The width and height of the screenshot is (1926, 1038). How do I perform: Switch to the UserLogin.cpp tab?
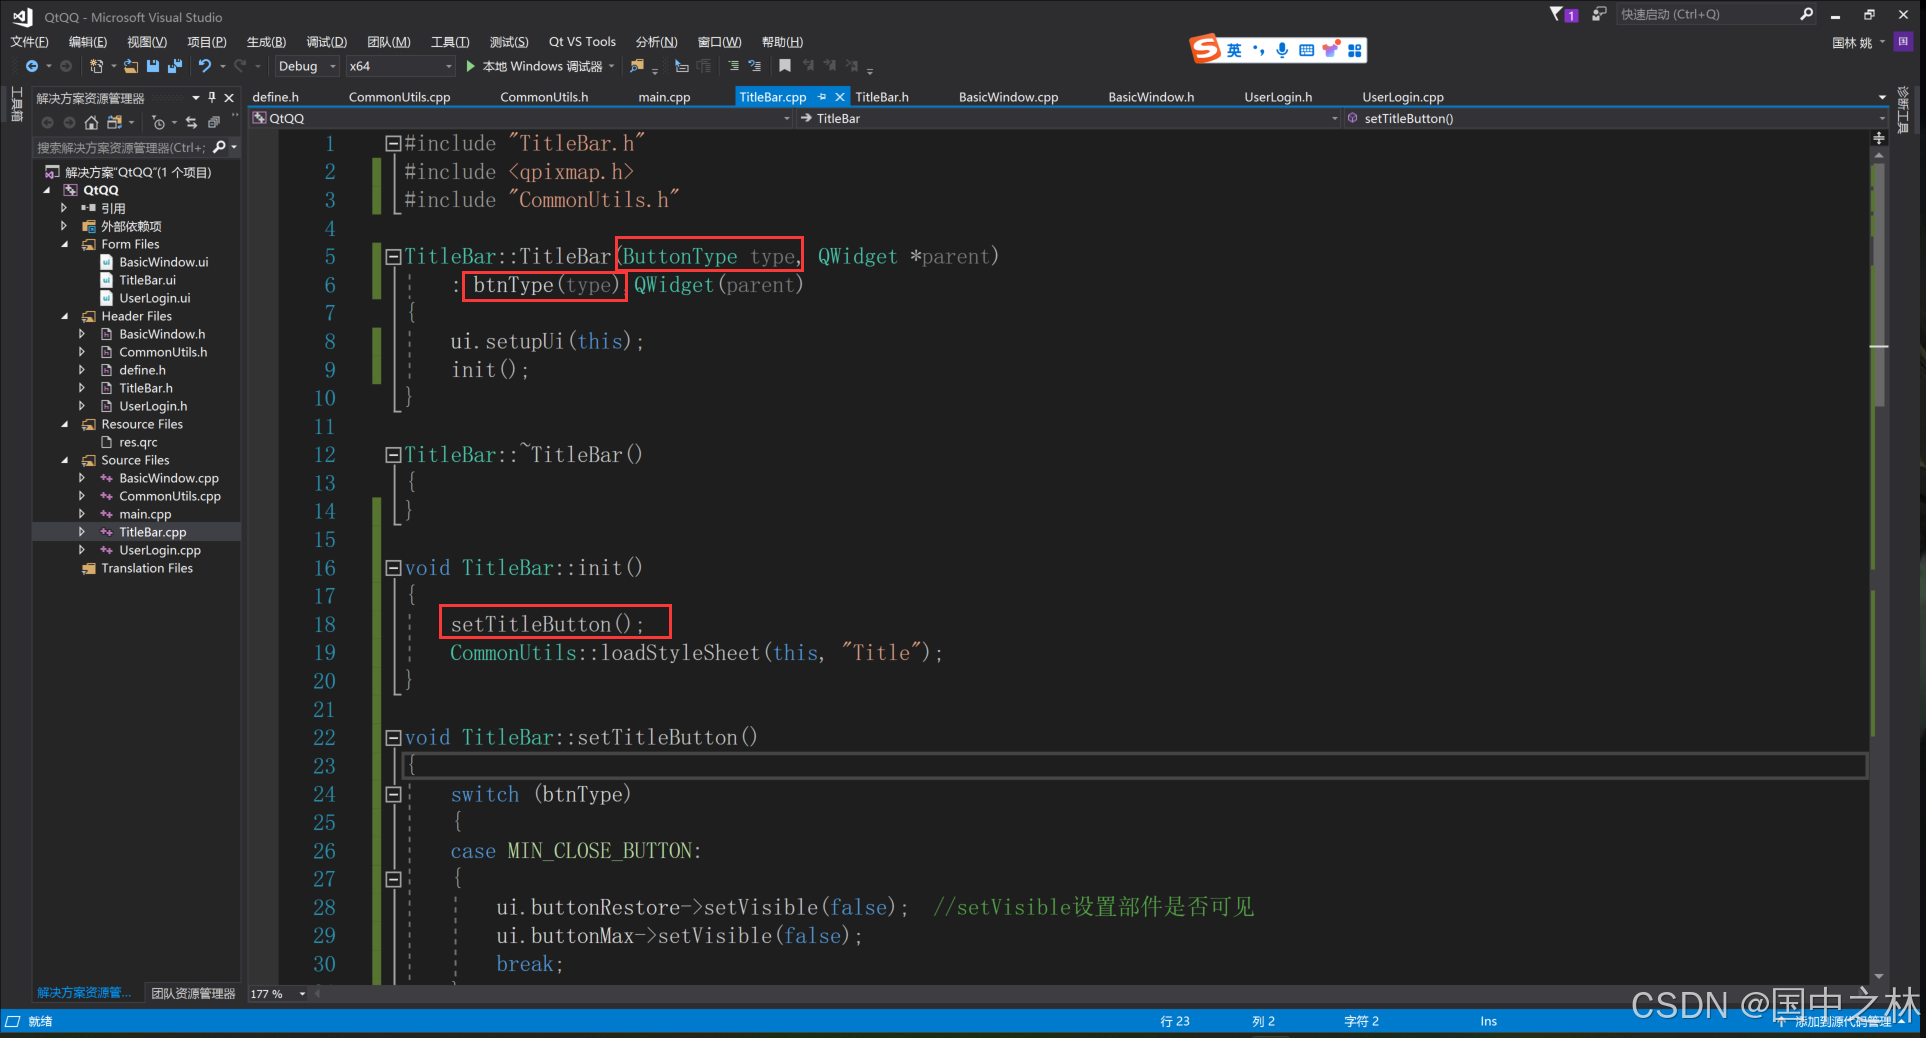click(1403, 97)
